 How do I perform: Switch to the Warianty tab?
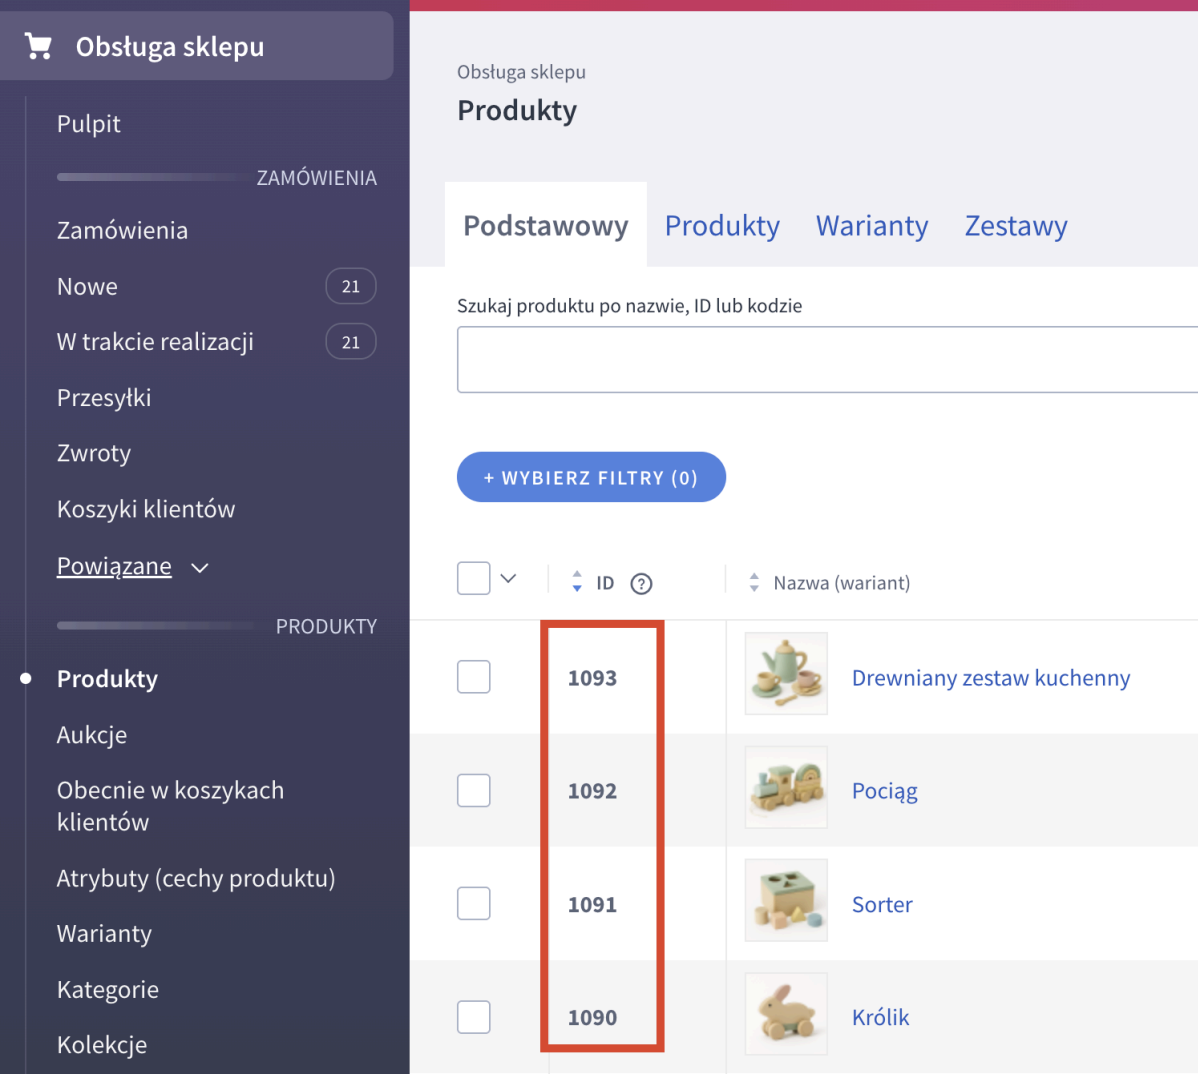click(x=872, y=225)
